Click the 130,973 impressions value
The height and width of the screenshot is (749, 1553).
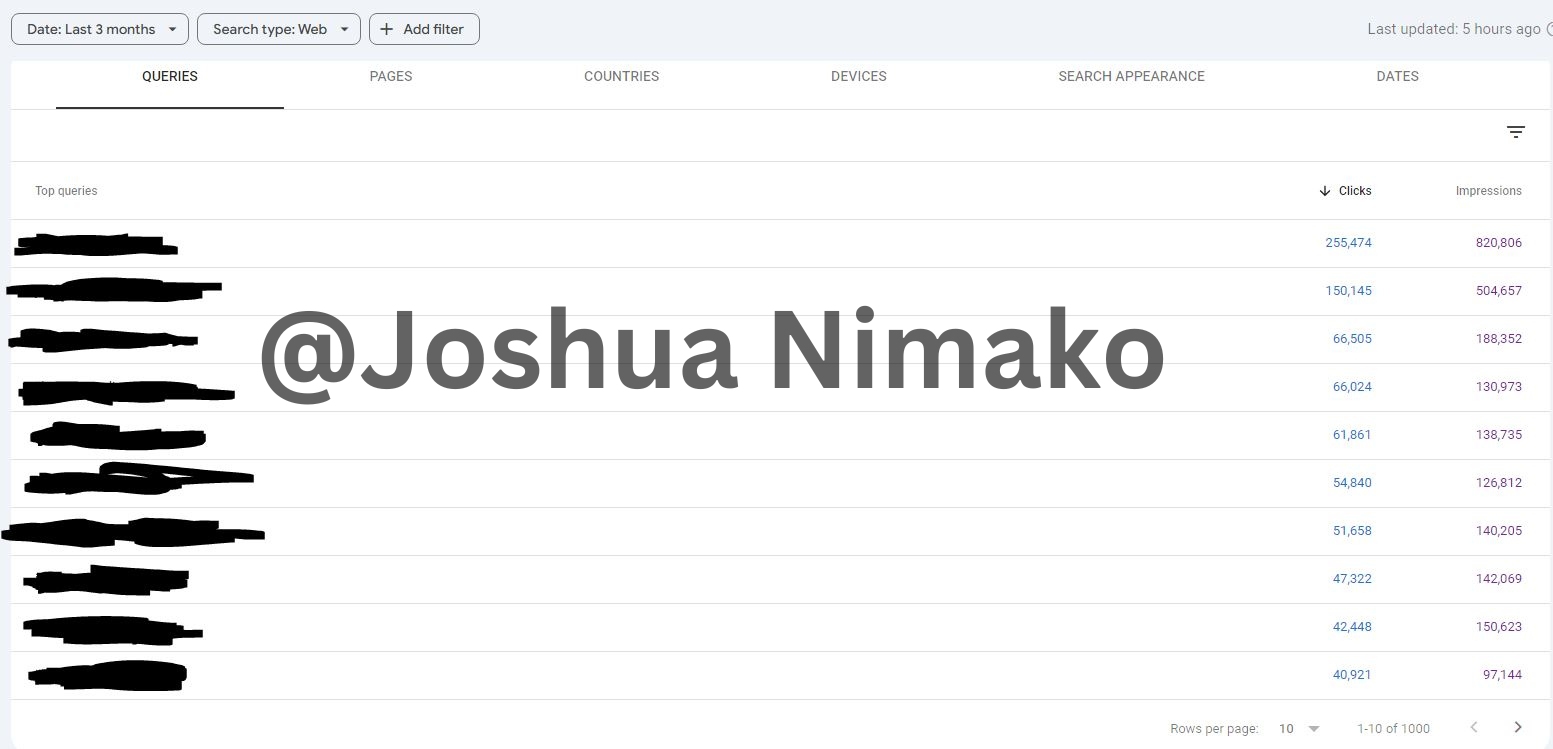tap(1498, 387)
